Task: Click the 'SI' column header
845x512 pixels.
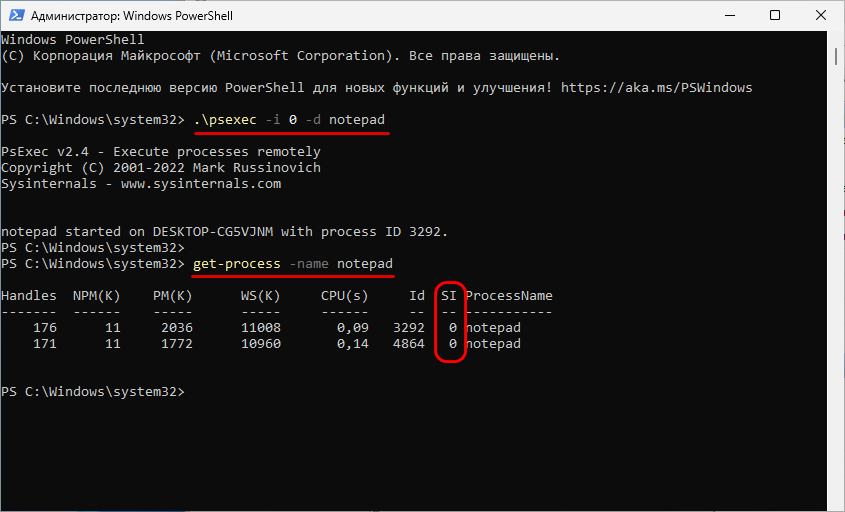Action: point(449,296)
